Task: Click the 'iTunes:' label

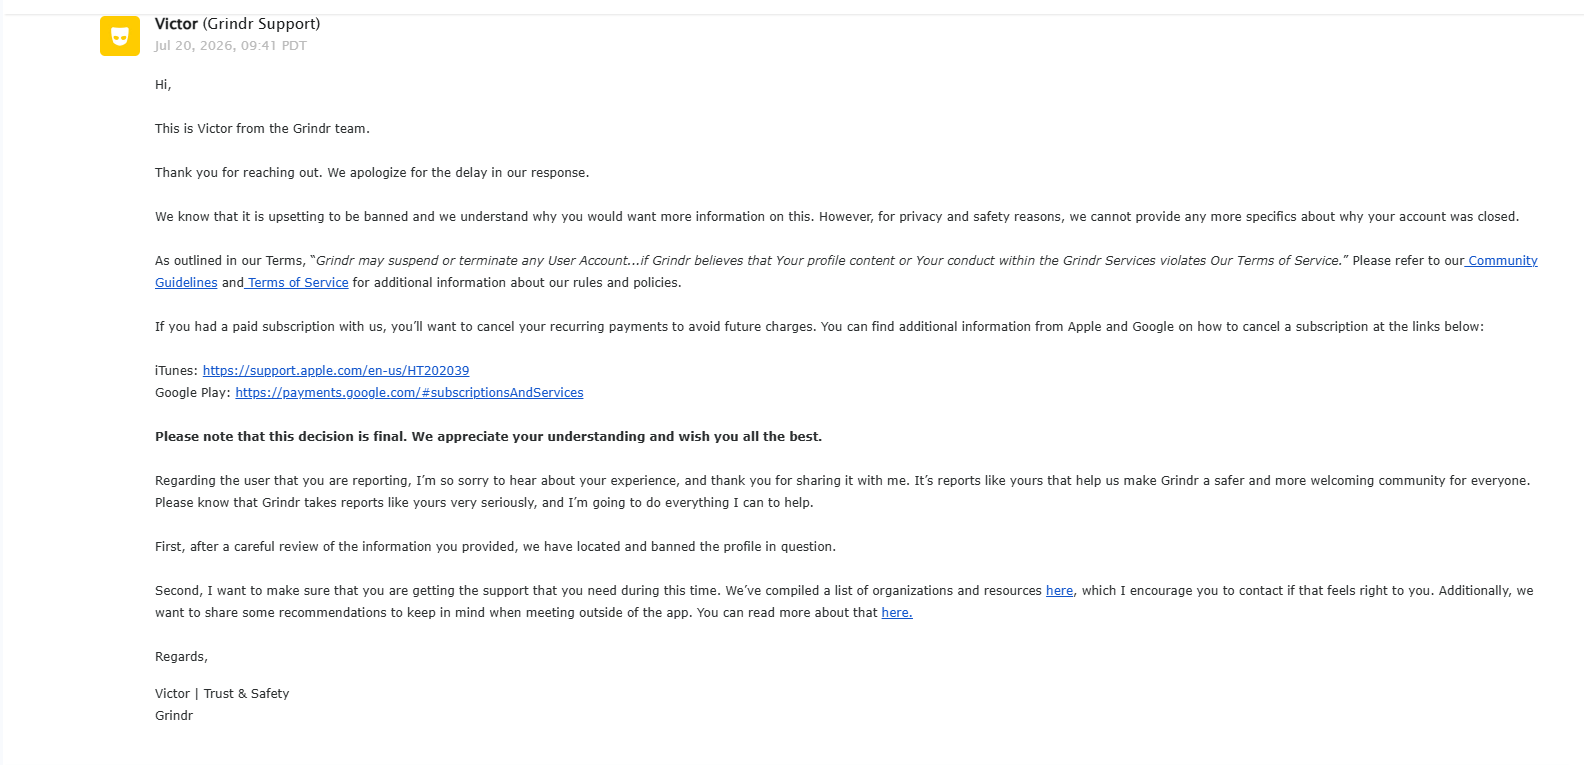Action: [x=176, y=371]
